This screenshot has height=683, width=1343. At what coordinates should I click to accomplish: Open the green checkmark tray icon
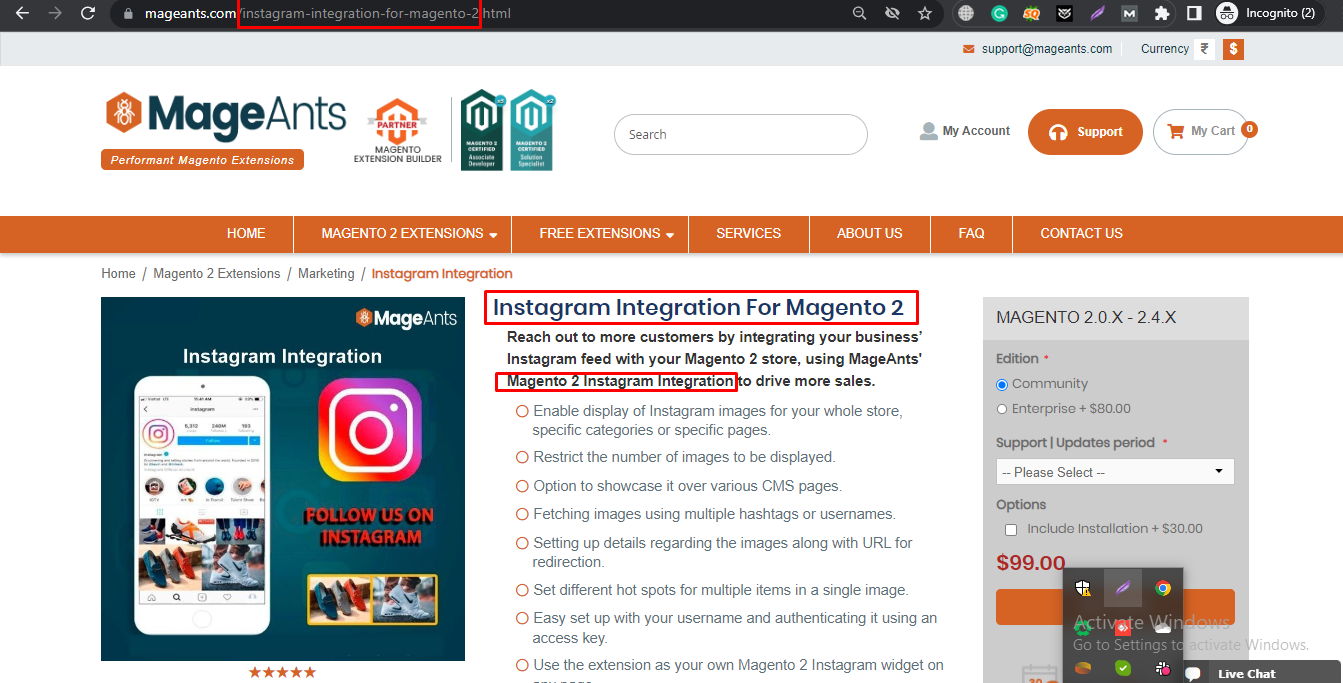tap(1123, 668)
